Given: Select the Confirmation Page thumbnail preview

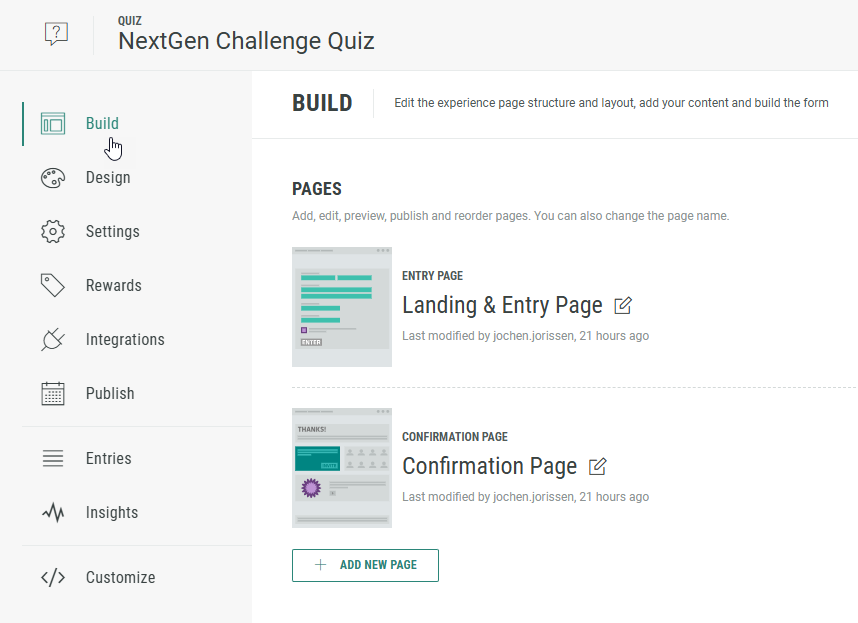Looking at the screenshot, I should coord(342,467).
